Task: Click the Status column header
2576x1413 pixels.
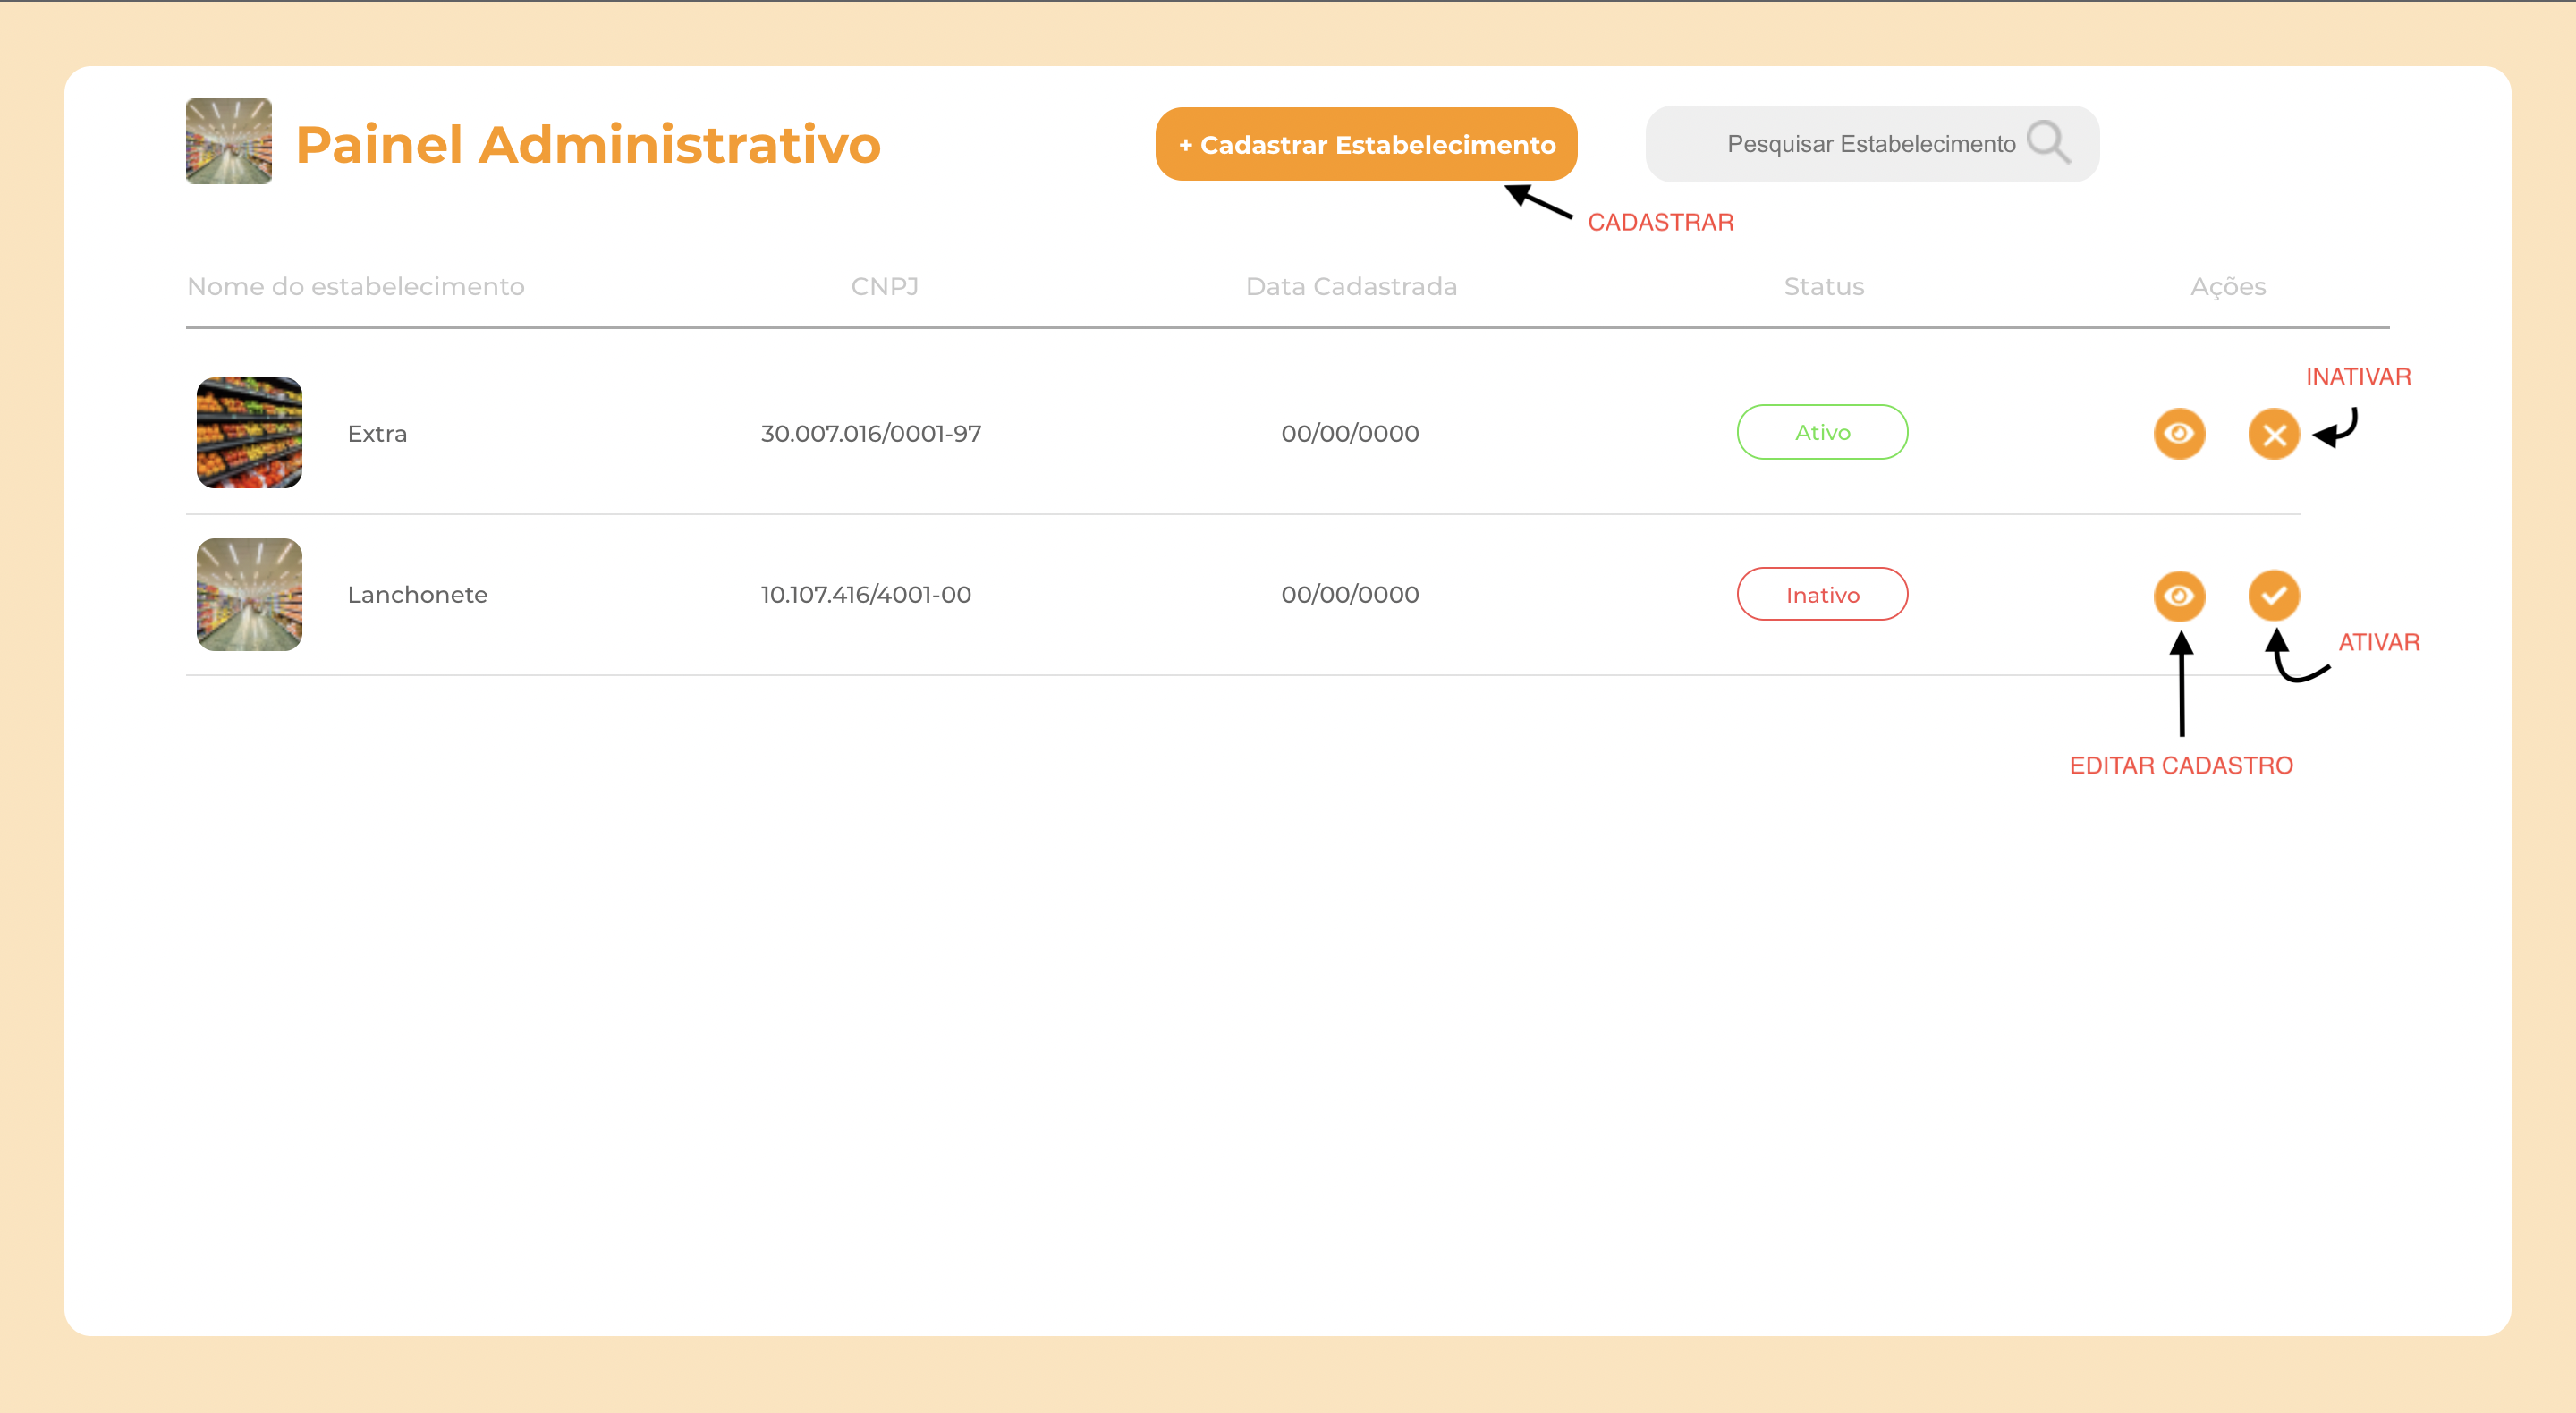Action: click(1824, 287)
